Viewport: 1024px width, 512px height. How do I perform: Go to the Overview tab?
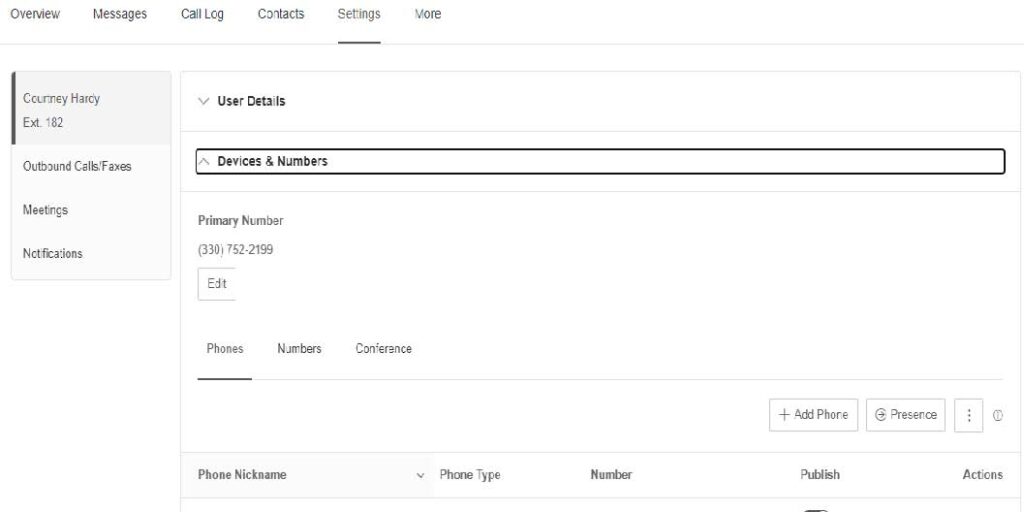tap(35, 14)
